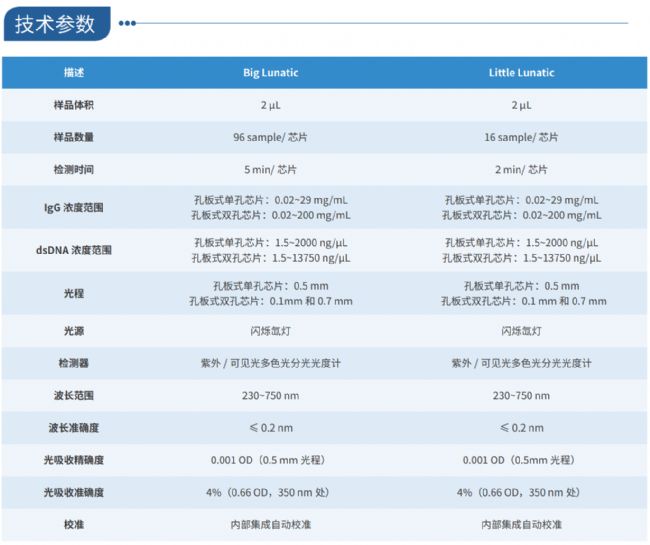Click Little Lunatic 1.5~2000 ng/μL line
This screenshot has width=650, height=545.
click(x=521, y=243)
